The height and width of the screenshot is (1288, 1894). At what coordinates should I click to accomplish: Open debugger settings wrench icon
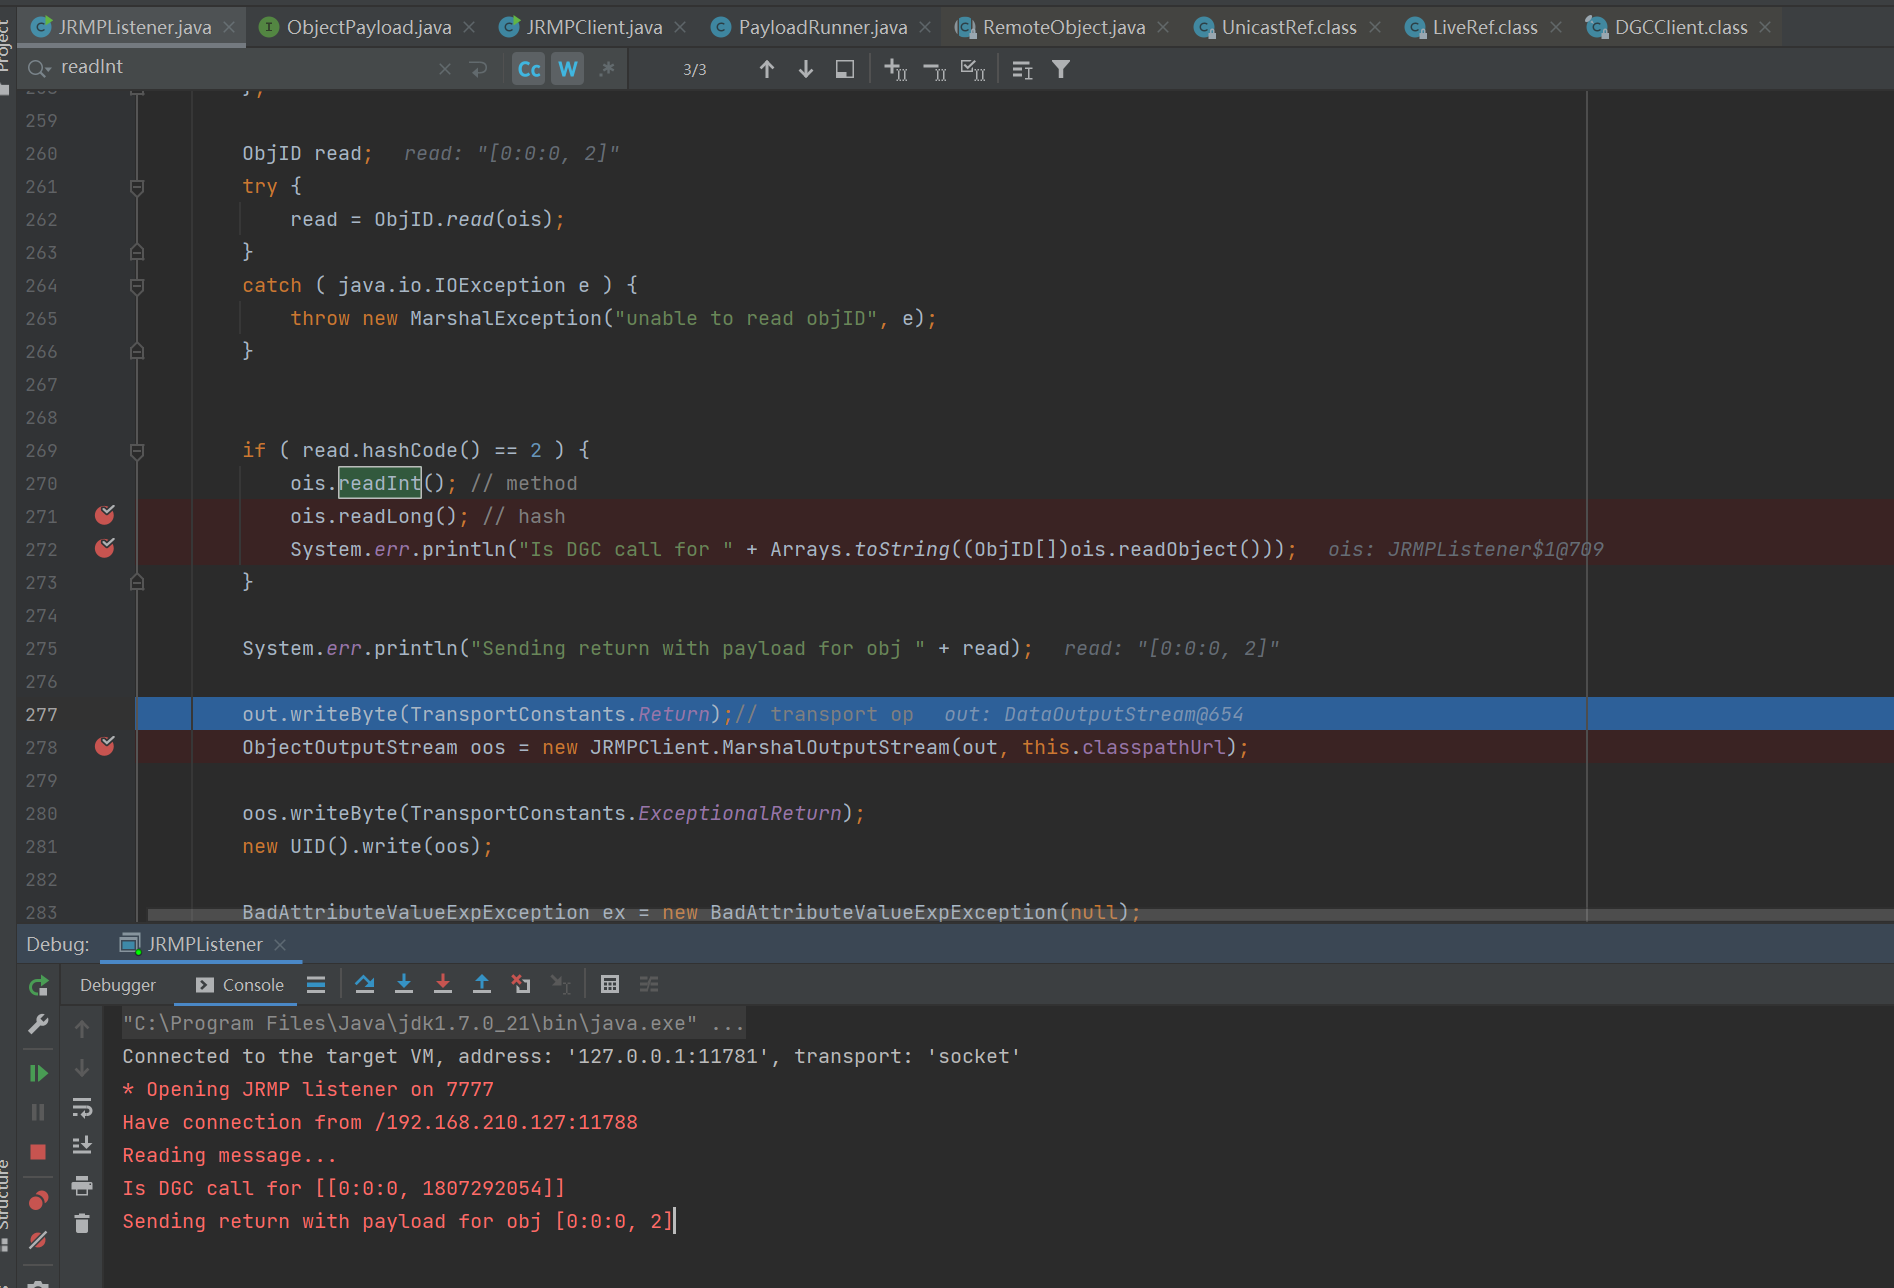[38, 1024]
